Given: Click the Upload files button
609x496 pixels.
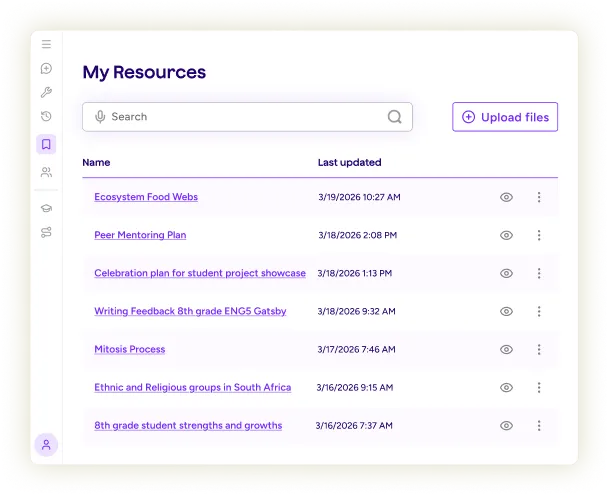Looking at the screenshot, I should coord(505,117).
